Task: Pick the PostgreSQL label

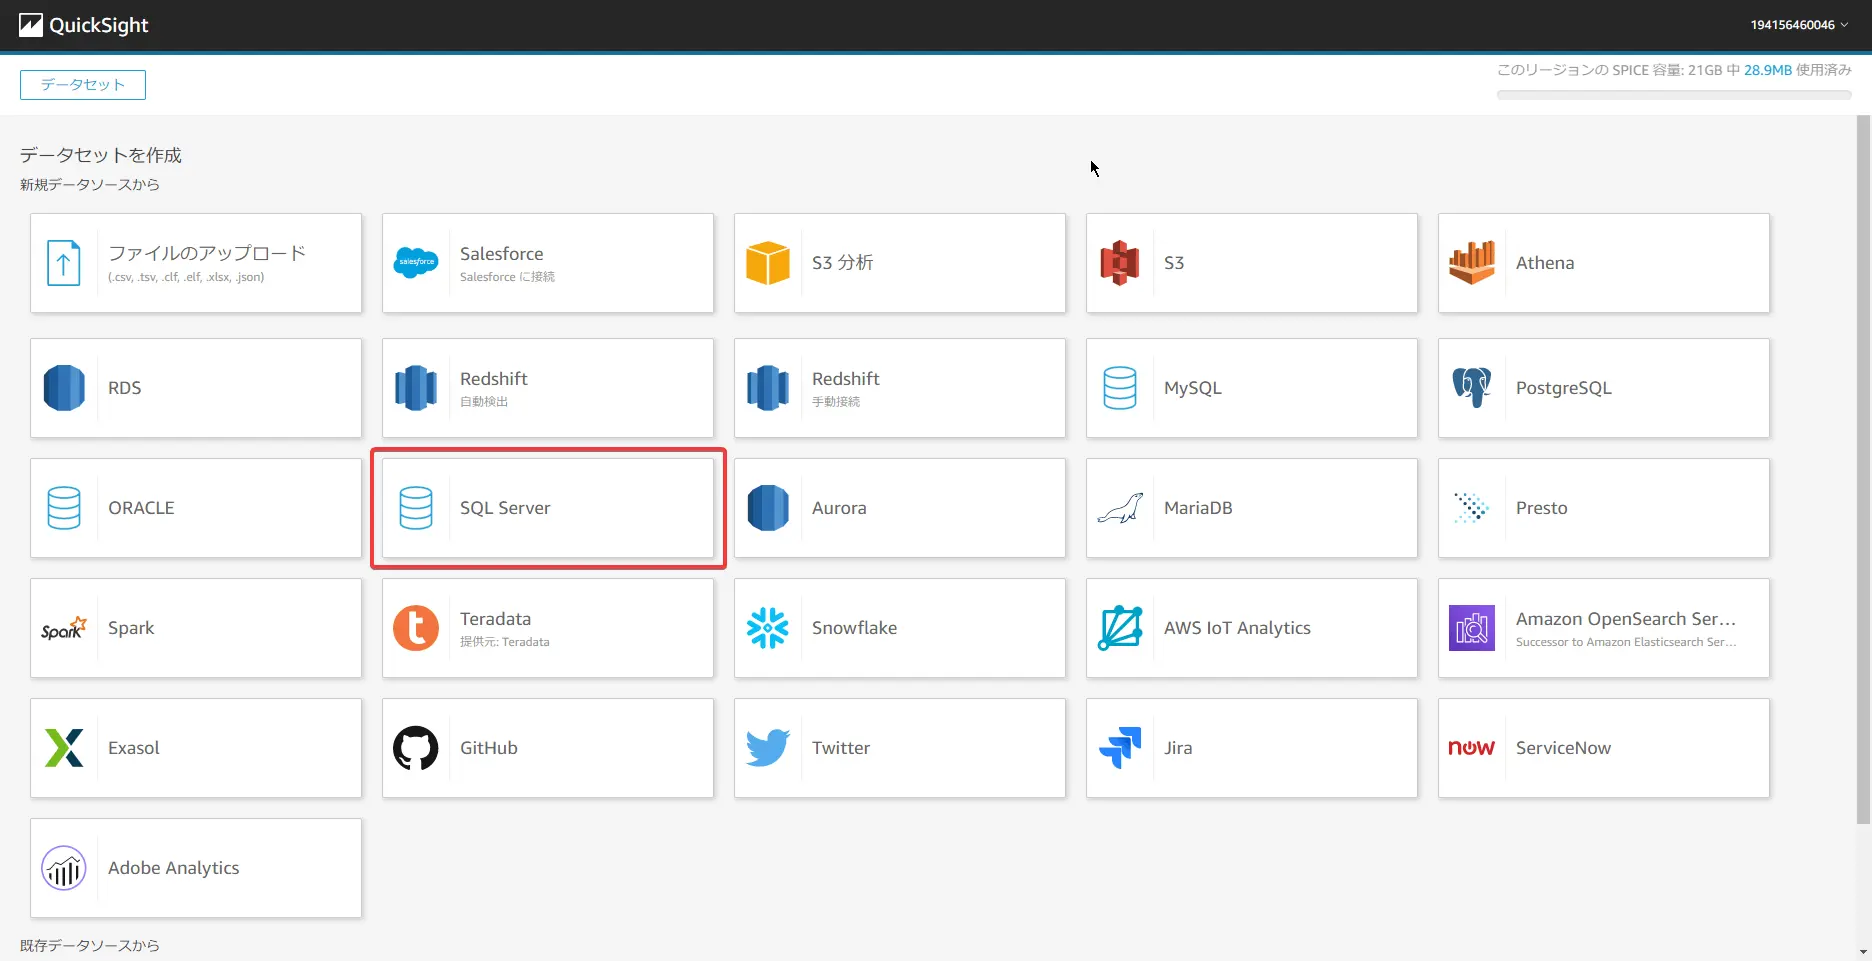Action: pos(1564,388)
